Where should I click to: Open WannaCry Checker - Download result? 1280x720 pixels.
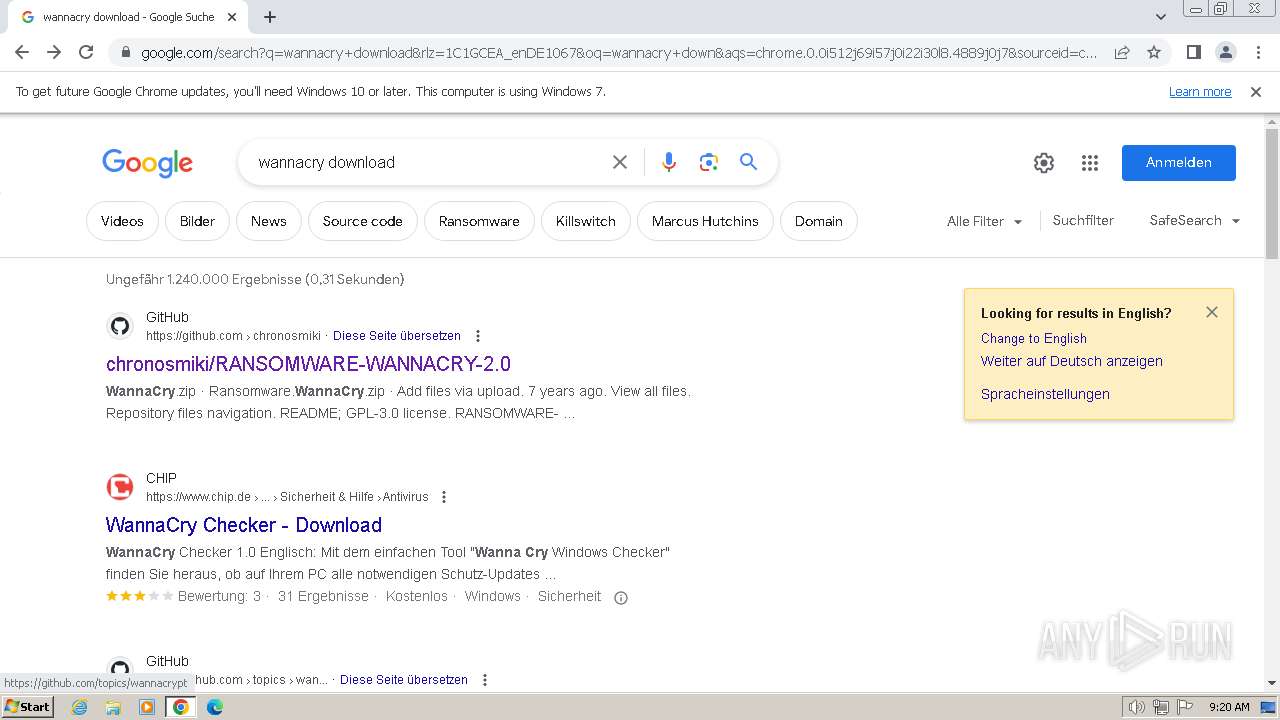pyautogui.click(x=244, y=525)
